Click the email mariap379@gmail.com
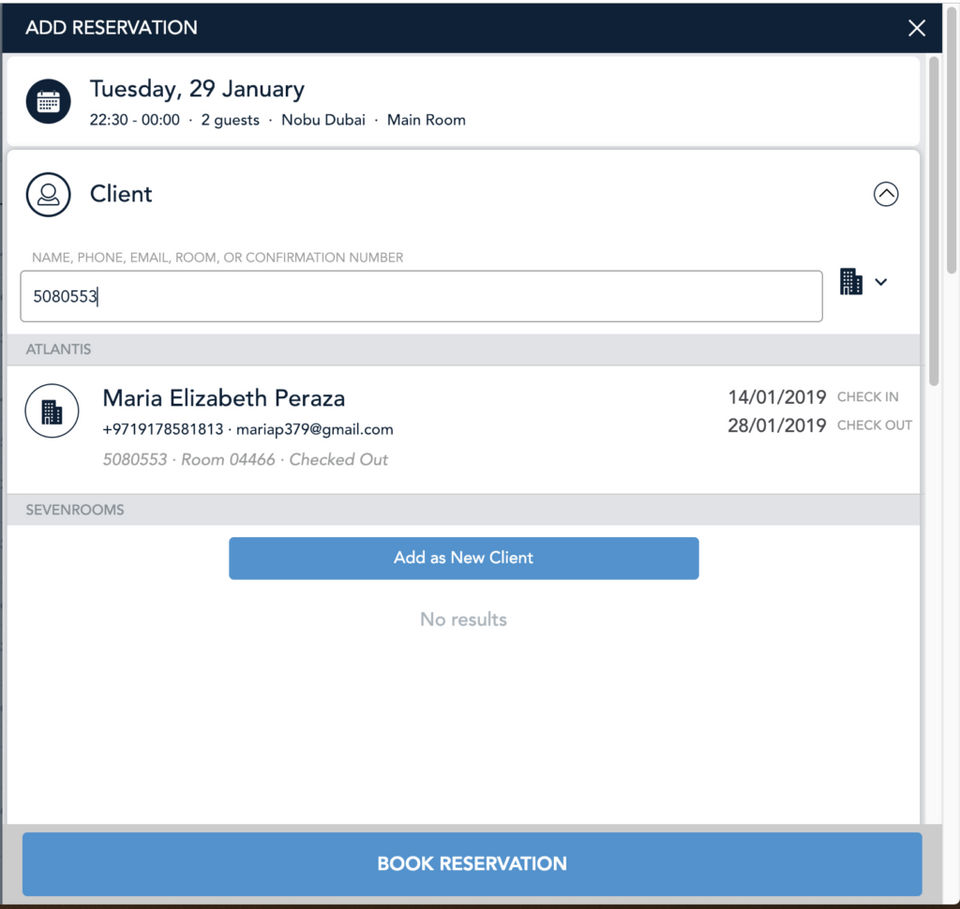This screenshot has width=960, height=909. point(315,430)
